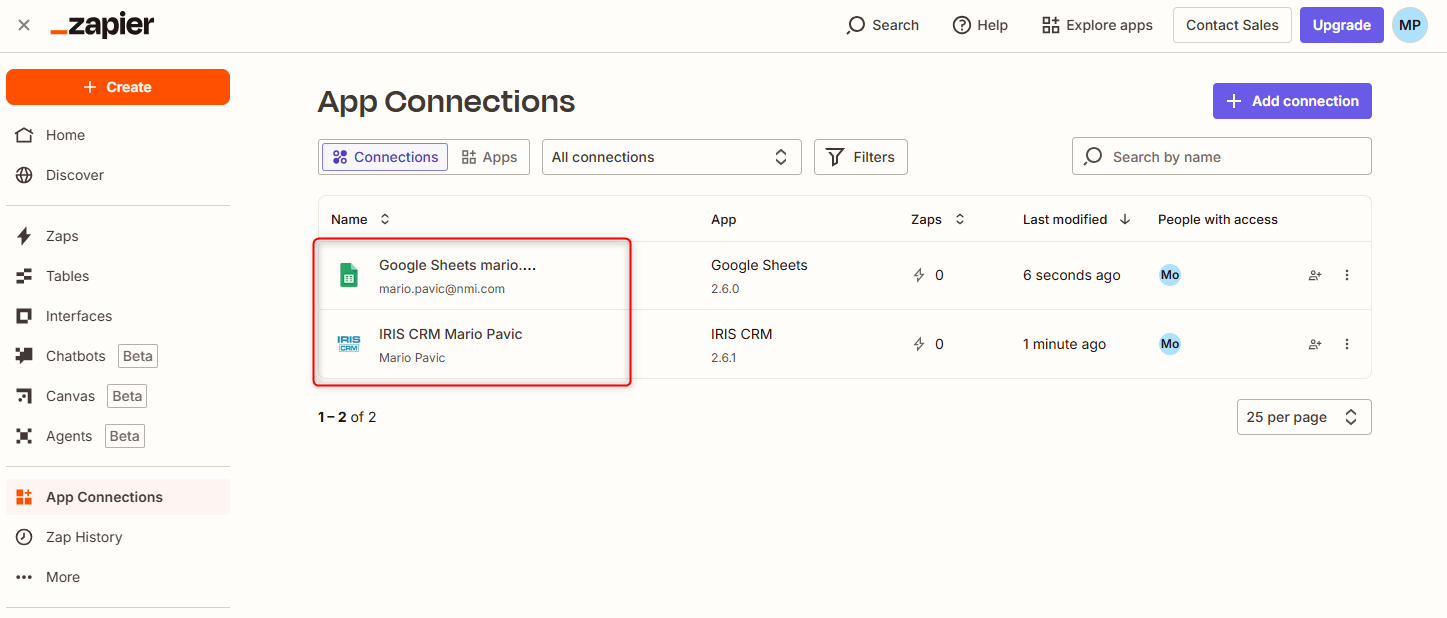Open the 25 per page dropdown
Viewport: 1447px width, 618px height.
pos(1304,417)
